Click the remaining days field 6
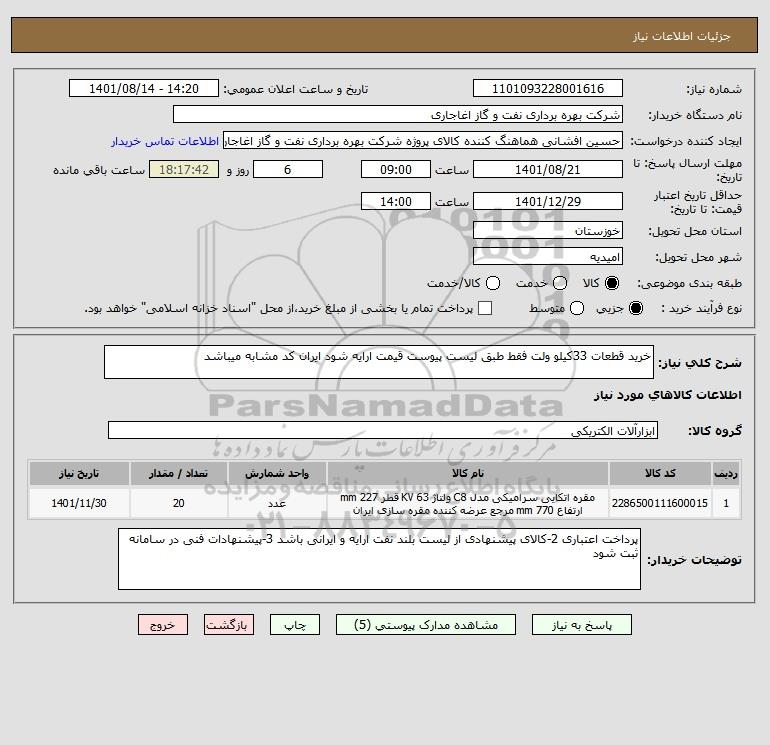The width and height of the screenshot is (770, 745). pos(288,170)
